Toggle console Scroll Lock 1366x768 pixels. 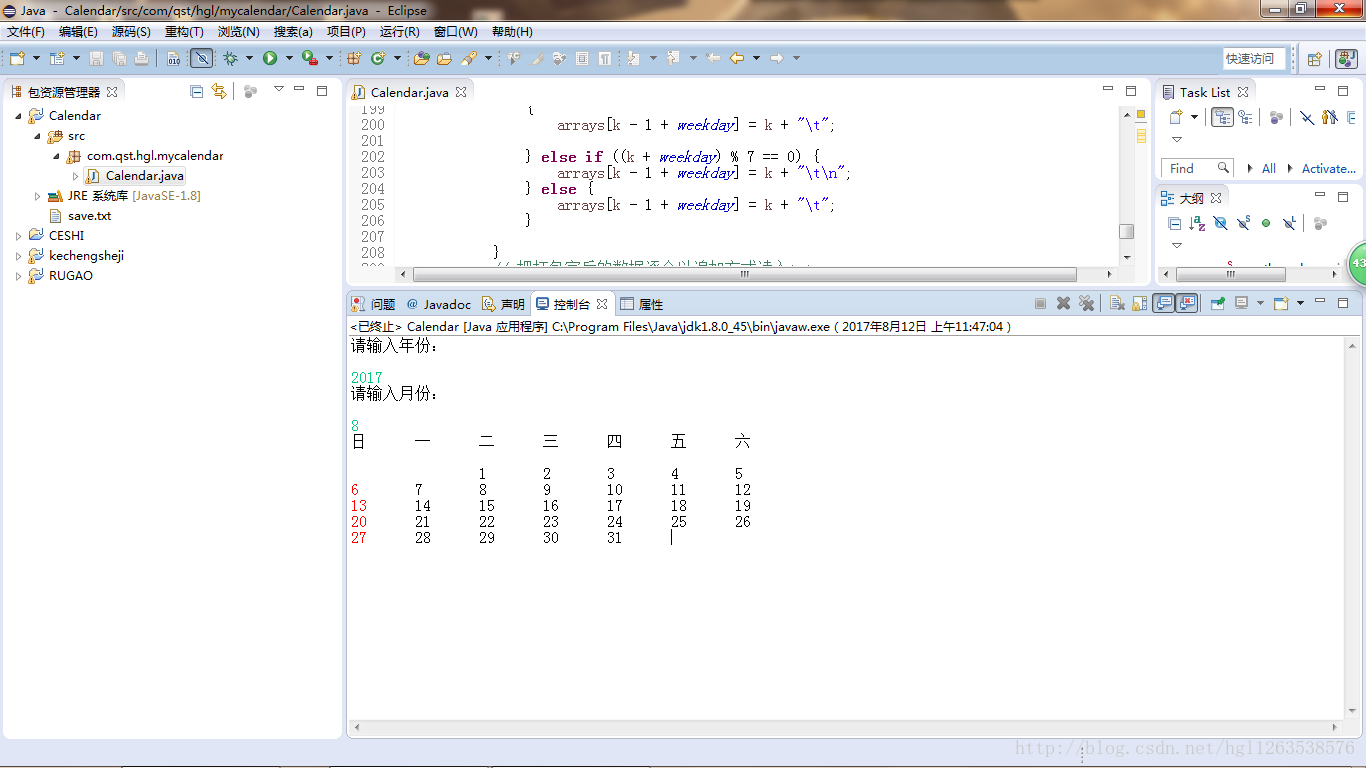[x=1140, y=303]
